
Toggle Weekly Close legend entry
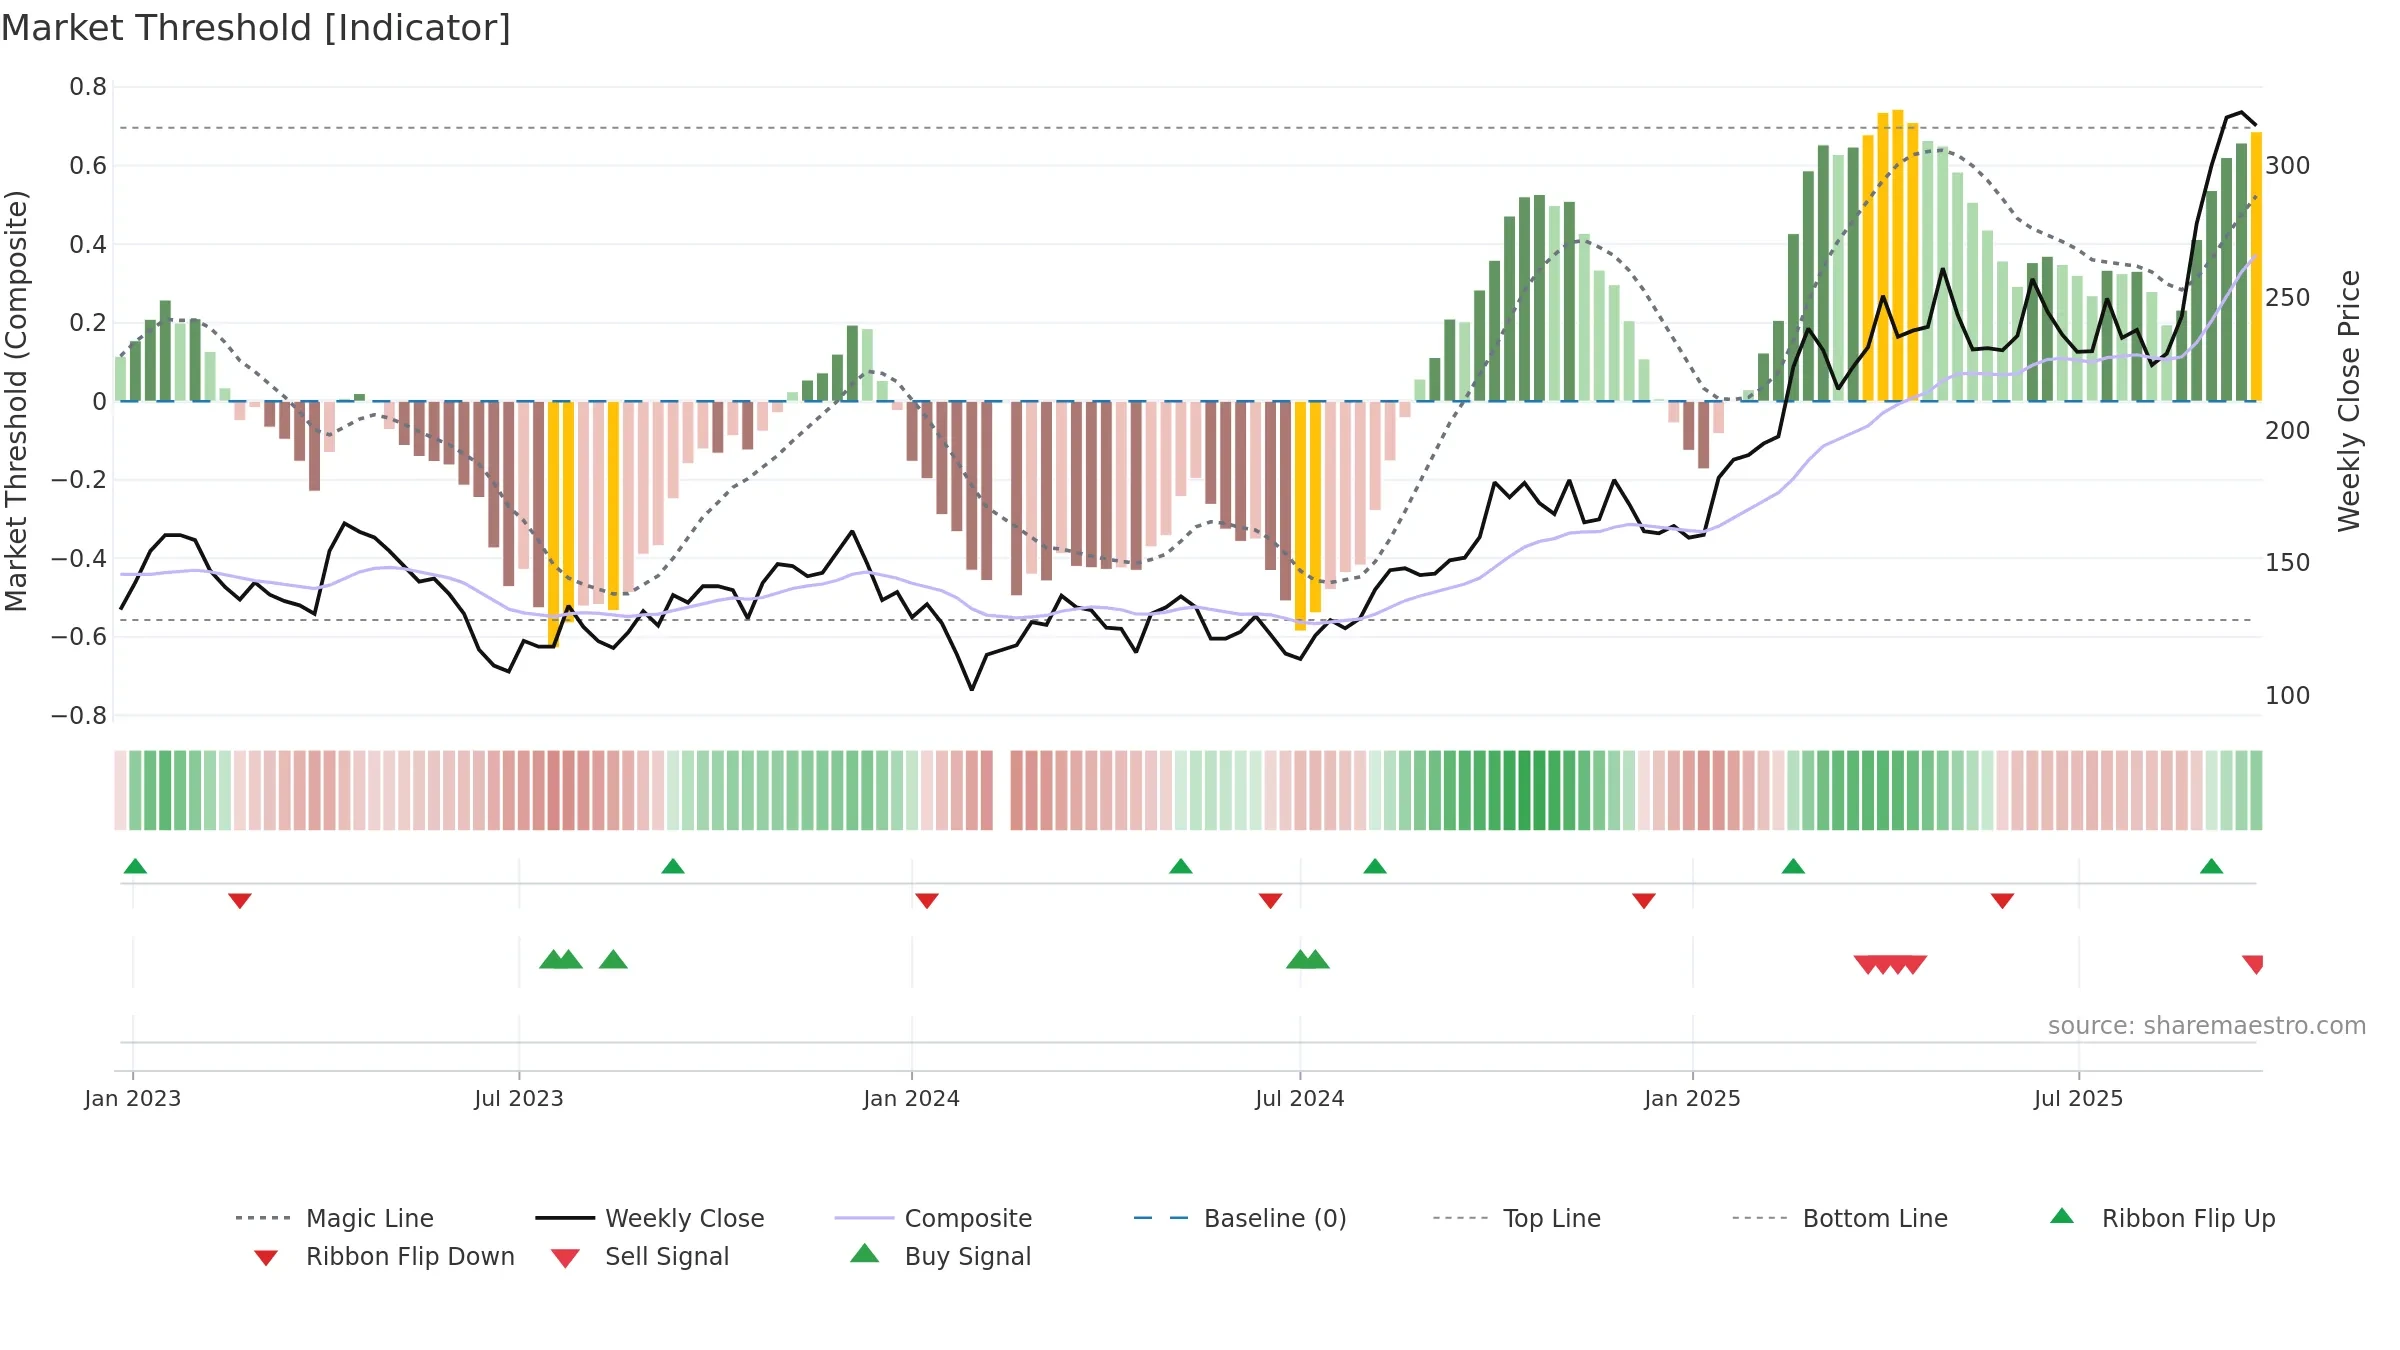coord(649,1218)
